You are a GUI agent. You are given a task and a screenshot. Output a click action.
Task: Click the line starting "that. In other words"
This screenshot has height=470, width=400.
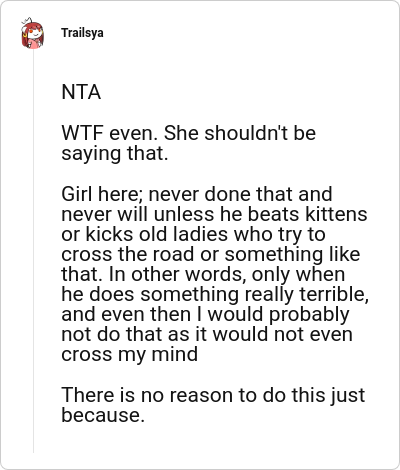pyautogui.click(x=203, y=274)
